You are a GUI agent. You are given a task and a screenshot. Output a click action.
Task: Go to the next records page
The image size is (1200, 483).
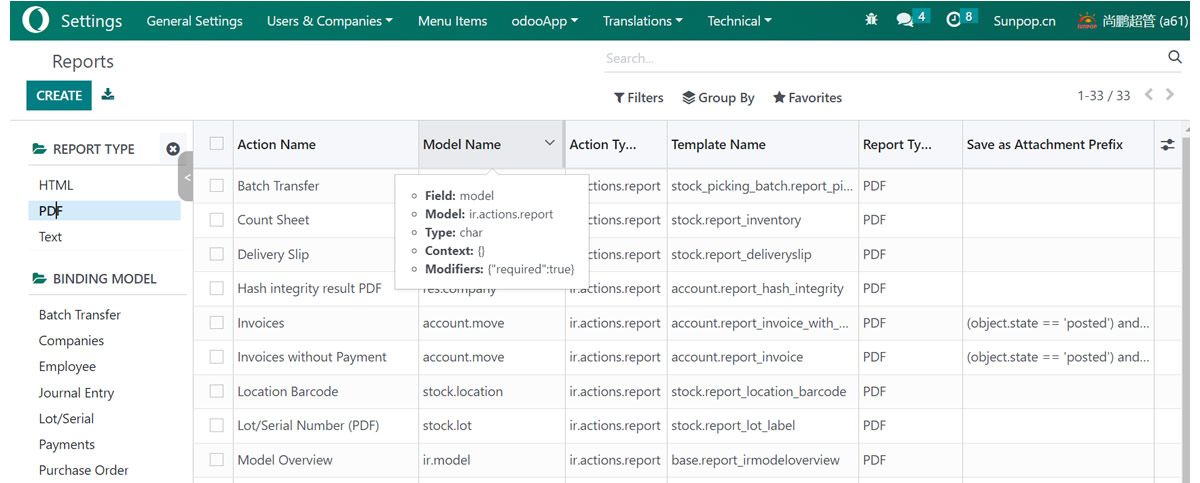click(1172, 95)
